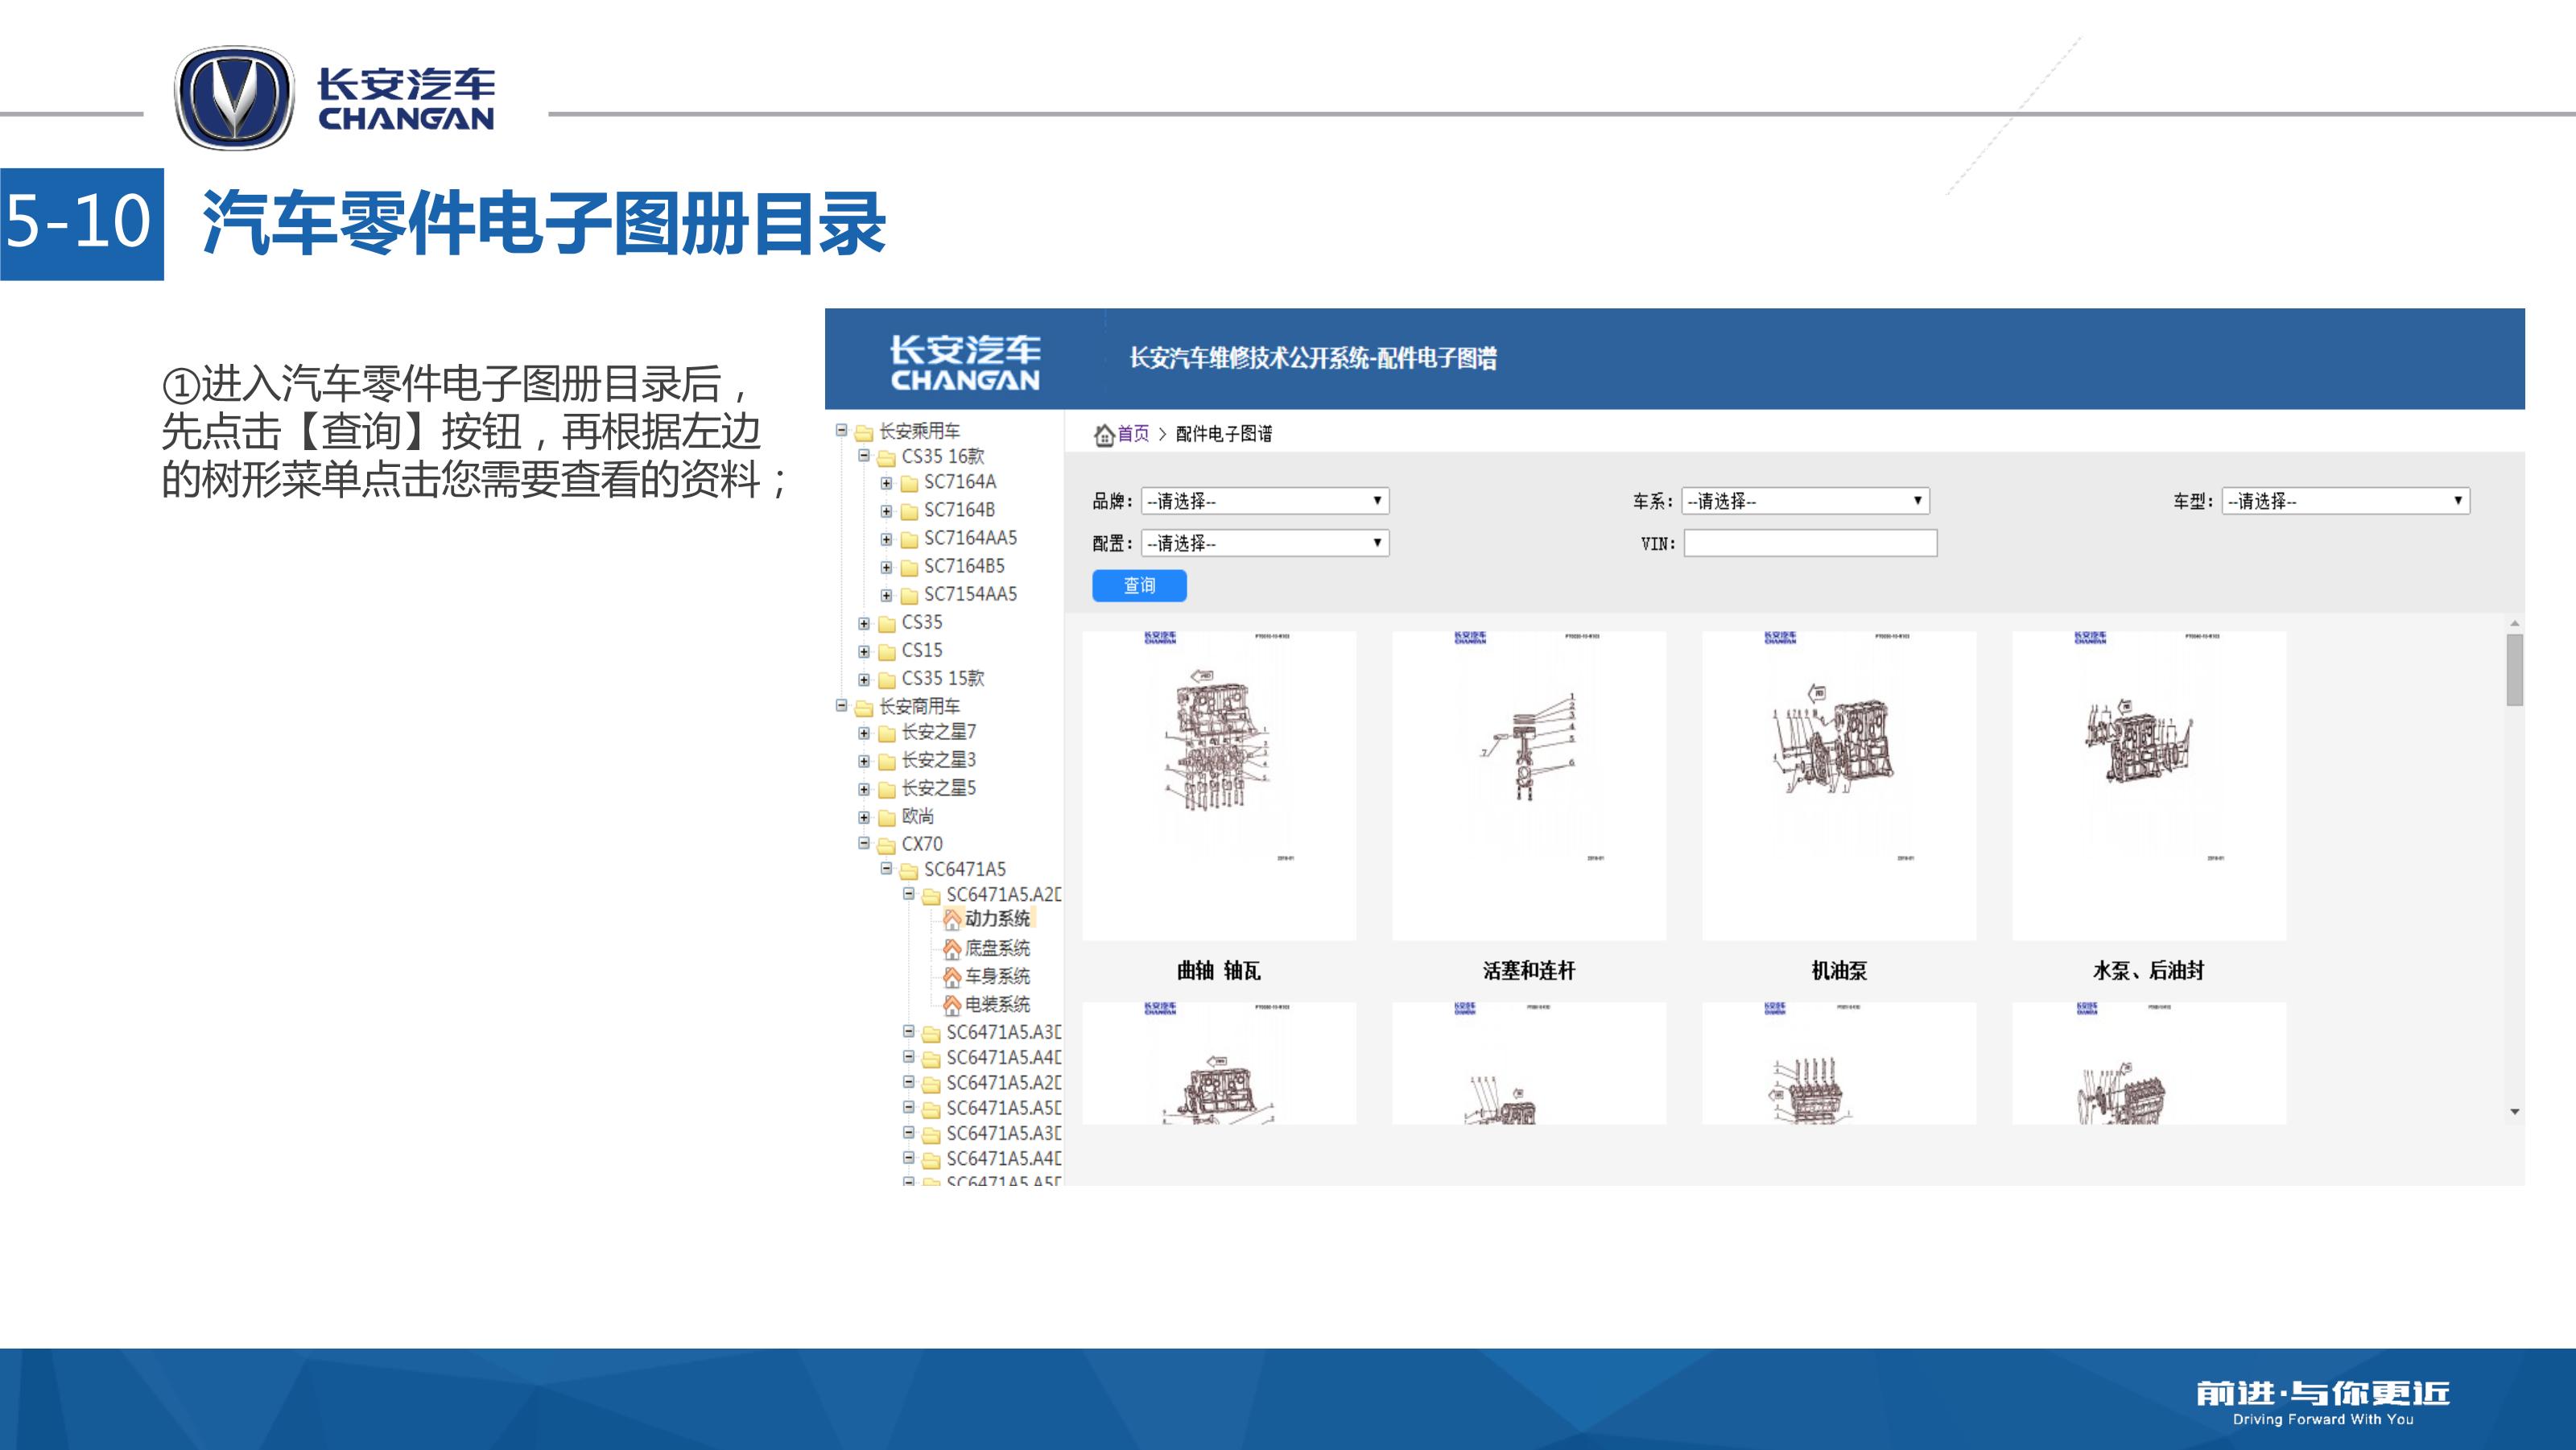The width and height of the screenshot is (2576, 1450).
Task: Open the 车系 dropdown
Action: pos(1804,500)
